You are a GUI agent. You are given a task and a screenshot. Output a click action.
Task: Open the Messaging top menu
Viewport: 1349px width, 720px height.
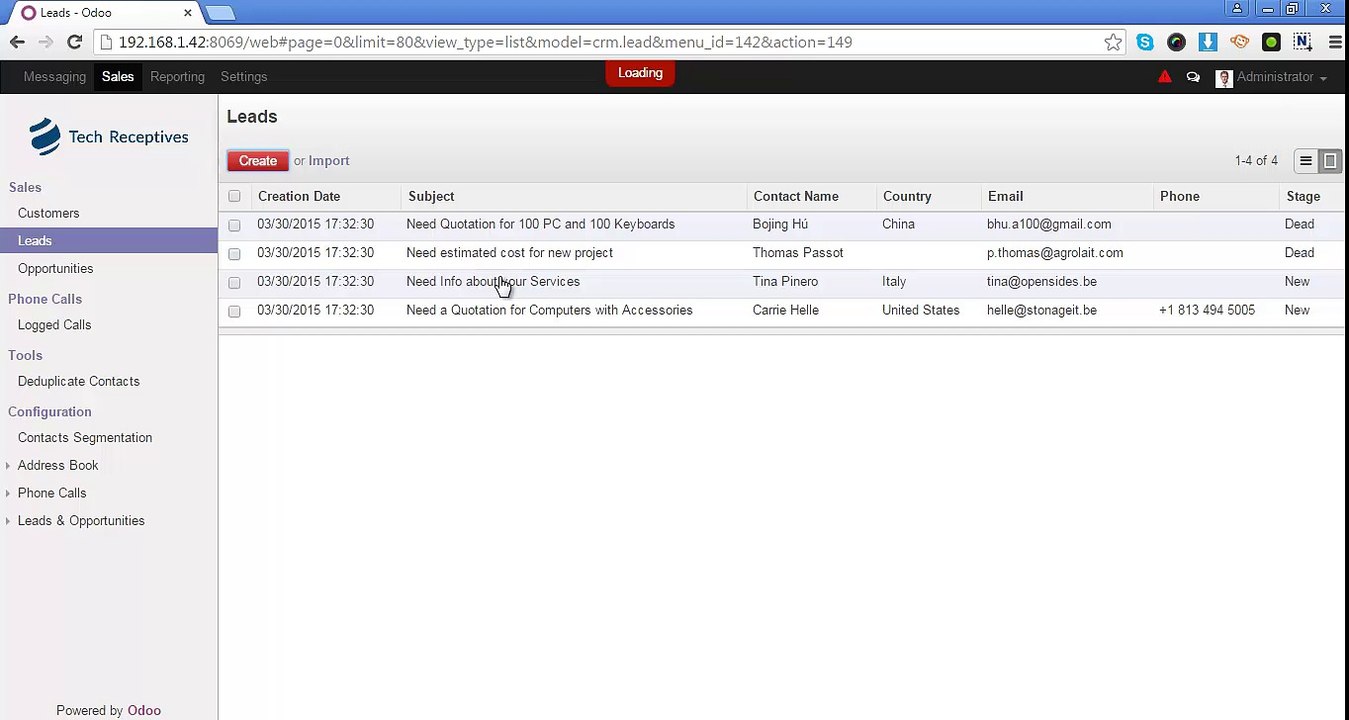click(54, 77)
